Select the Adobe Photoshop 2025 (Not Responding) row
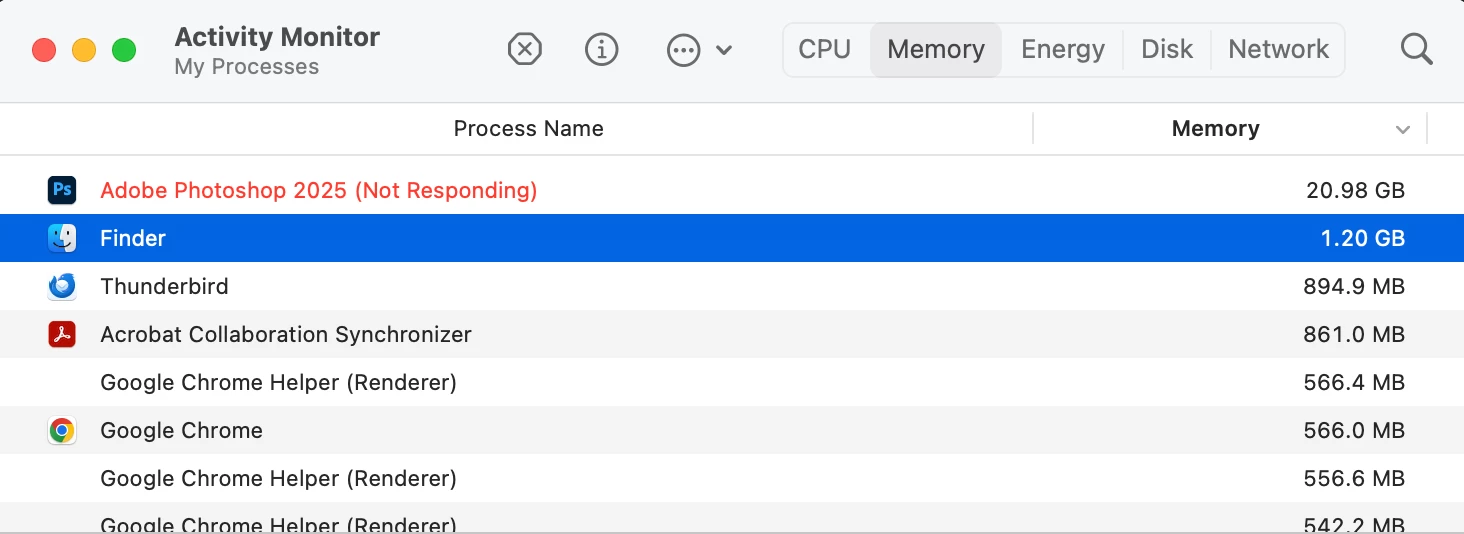Viewport: 1464px width, 534px height. pos(319,190)
